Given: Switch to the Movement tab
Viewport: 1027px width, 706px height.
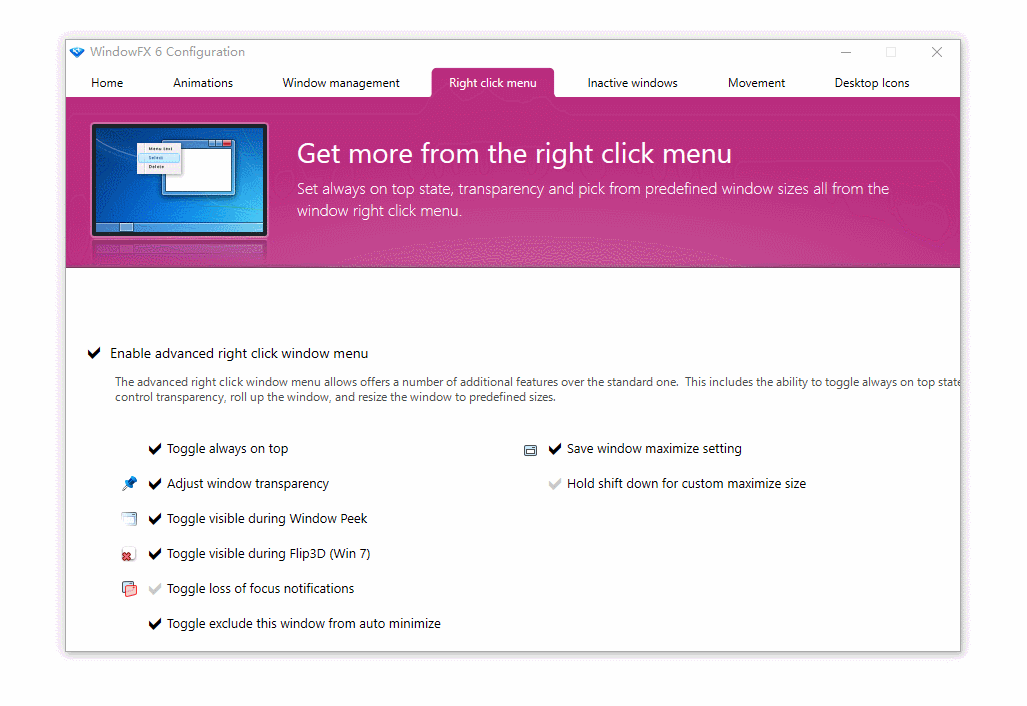Looking at the screenshot, I should click(x=756, y=83).
